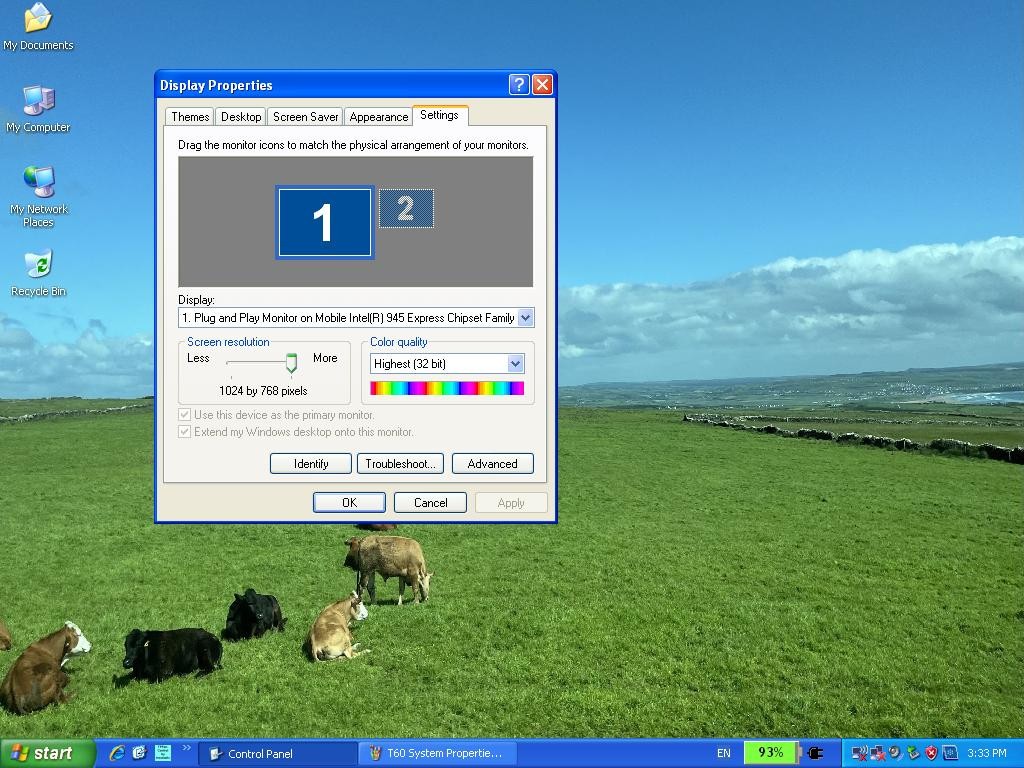Select monitor 2 icon in arrangement area
This screenshot has width=1024, height=768.
click(x=406, y=208)
